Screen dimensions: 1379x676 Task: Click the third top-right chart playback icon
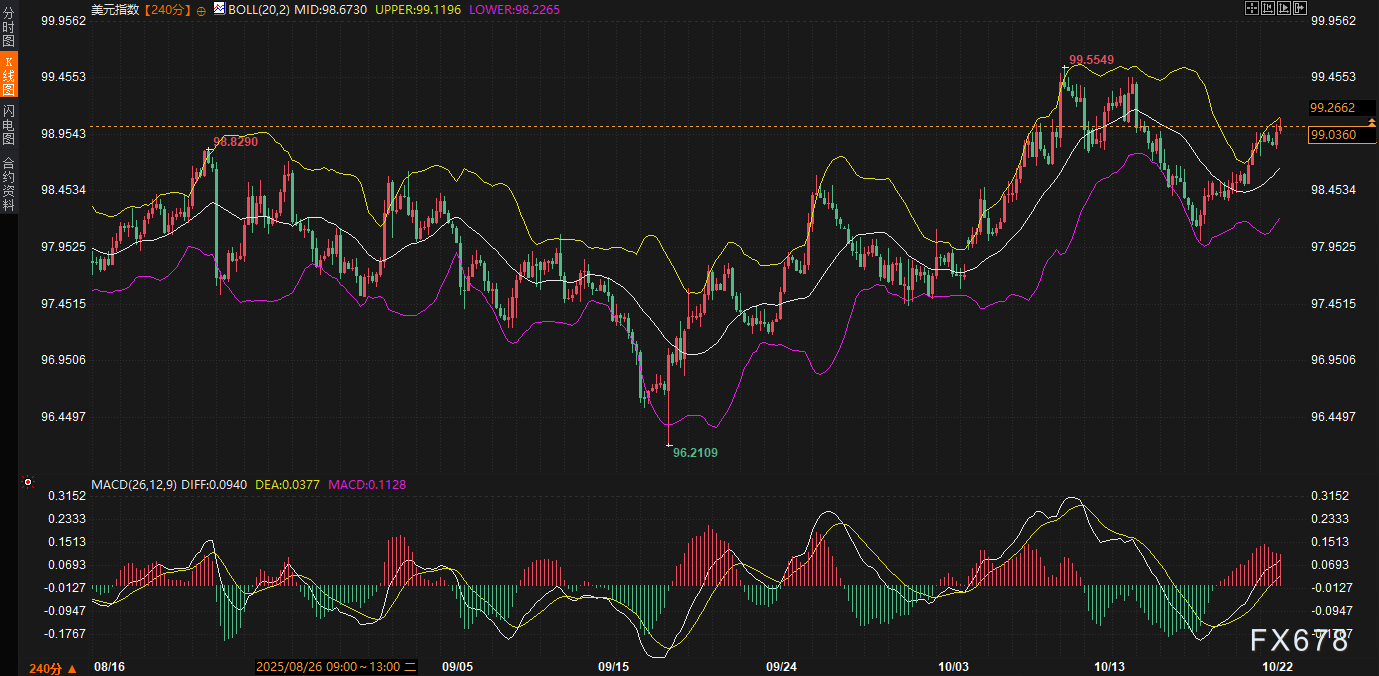point(1284,8)
